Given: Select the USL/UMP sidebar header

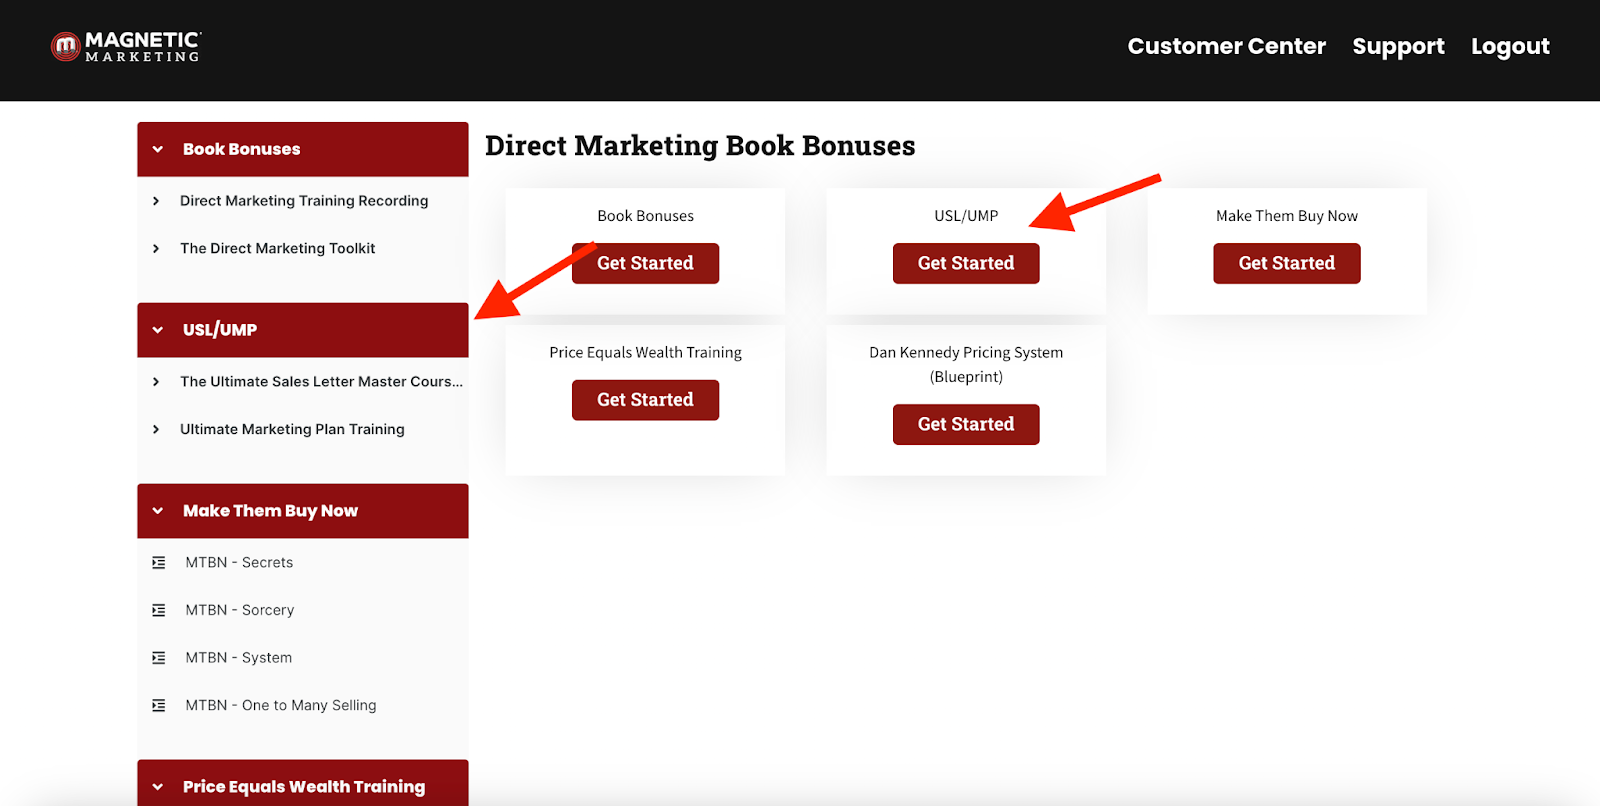Looking at the screenshot, I should tap(303, 330).
